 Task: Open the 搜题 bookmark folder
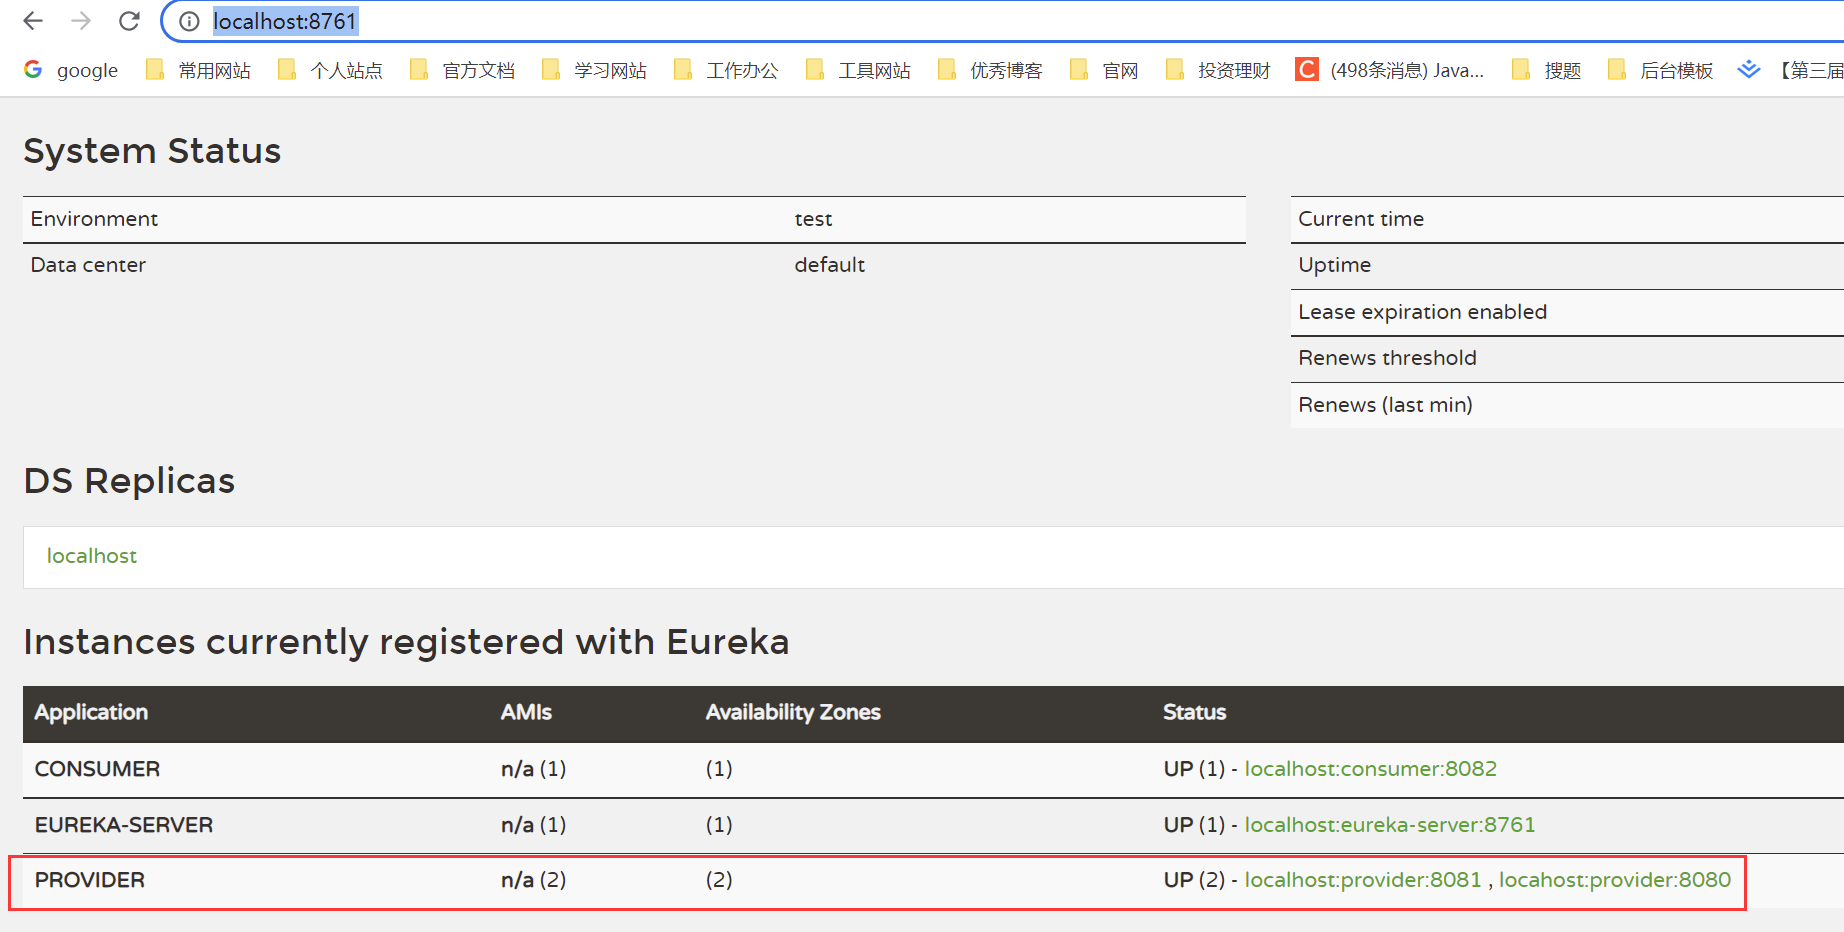[1547, 70]
